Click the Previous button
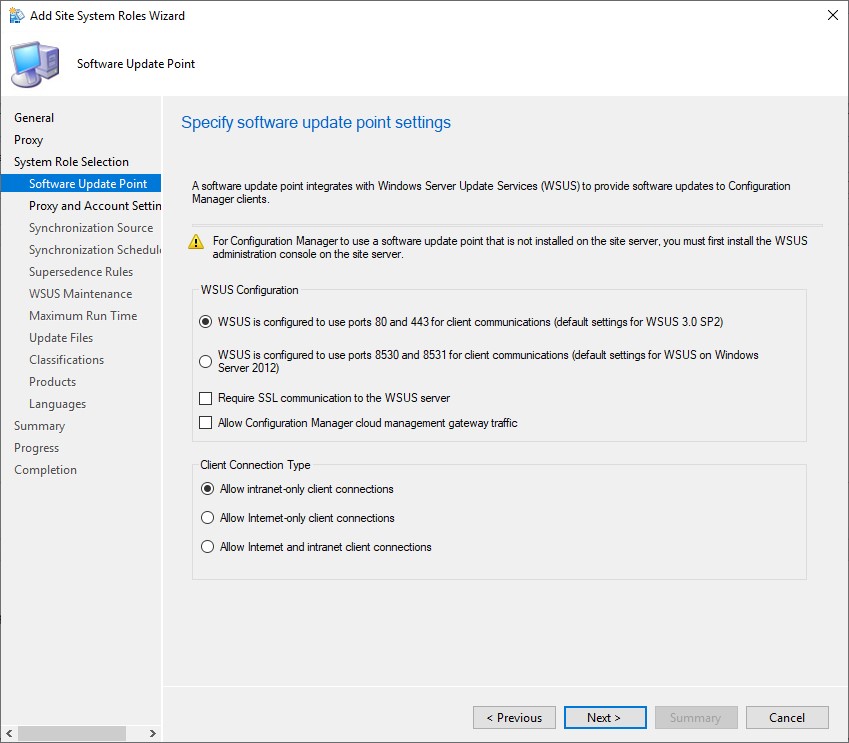Image resolution: width=849 pixels, height=743 pixels. (514, 718)
